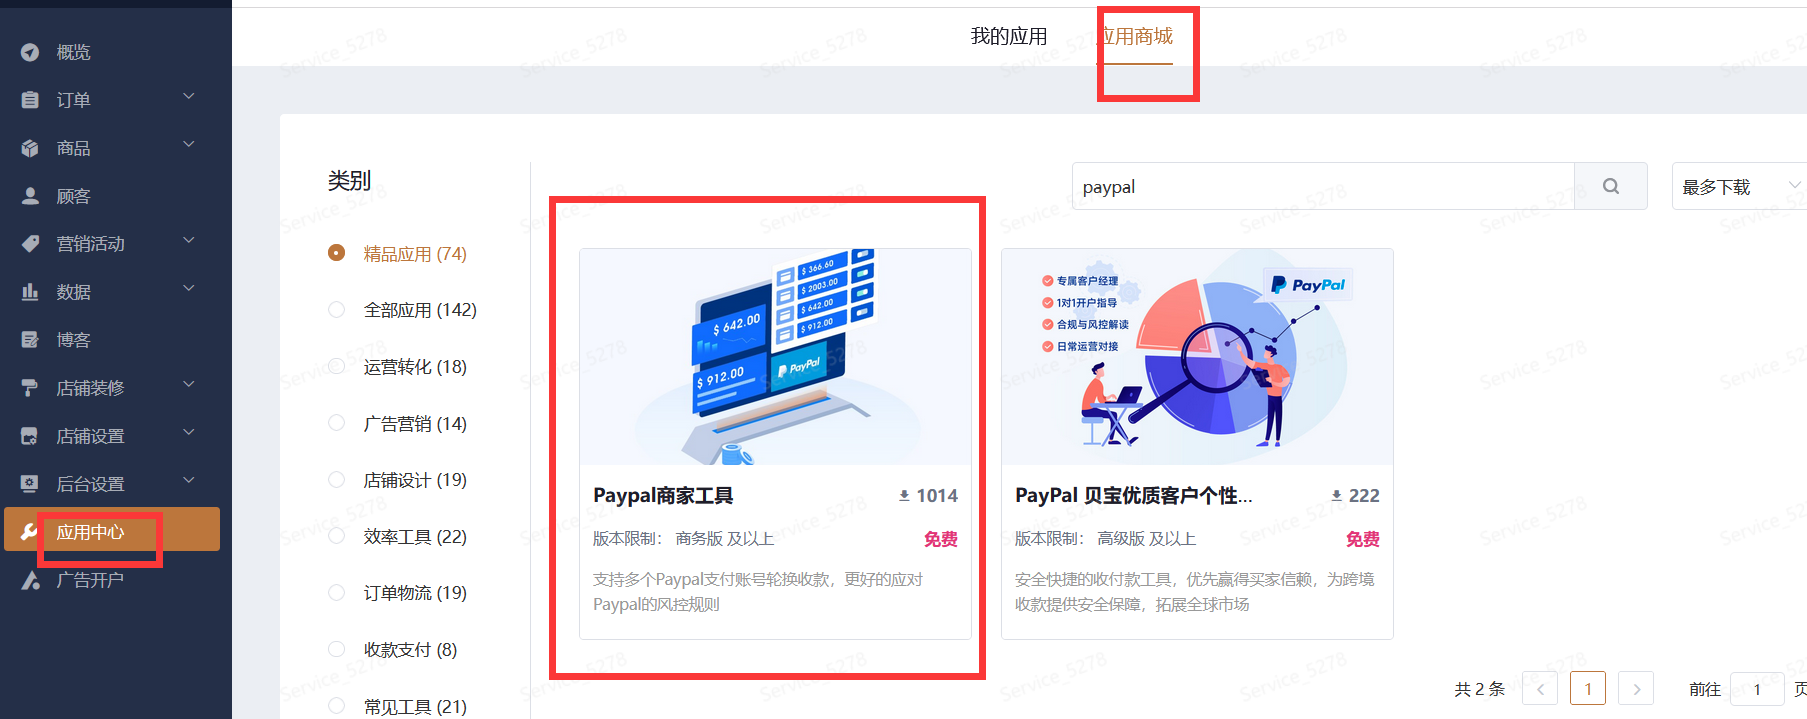Click the paypal search input field
This screenshot has width=1807, height=719.
[x=1323, y=186]
